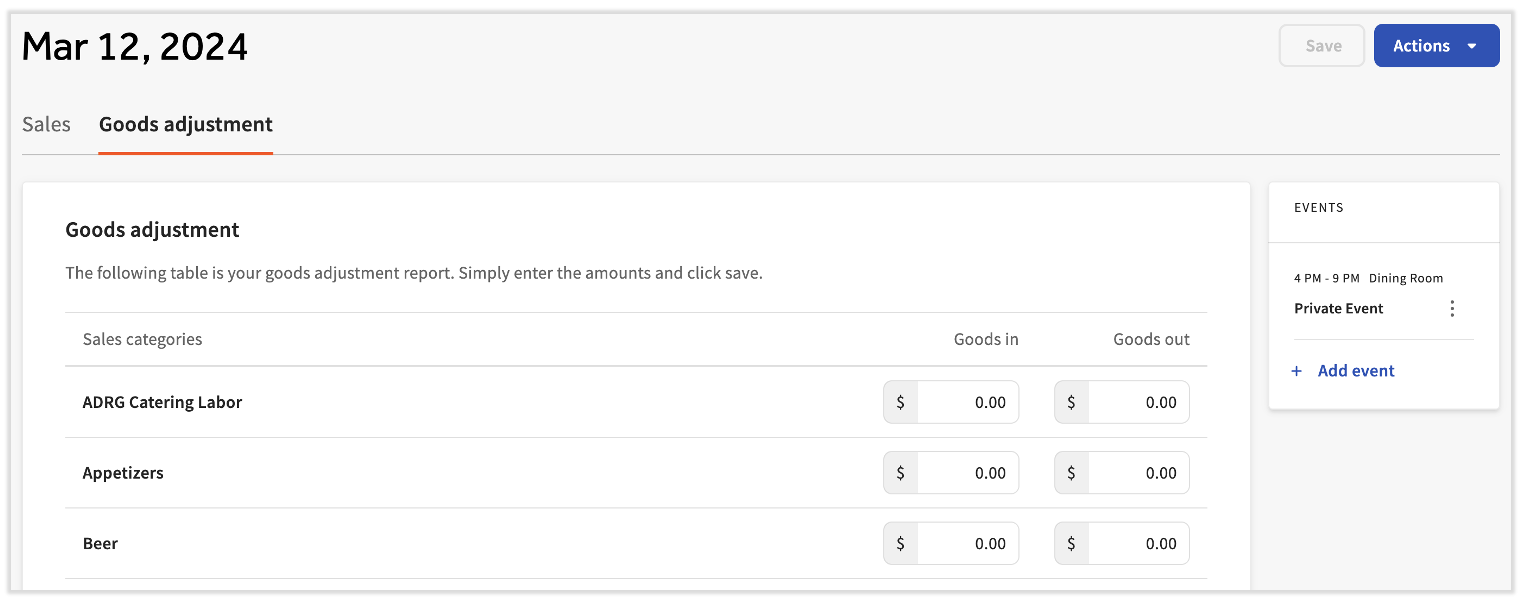The height and width of the screenshot is (606, 1526).
Task: Edit Goods out for ADRG Catering Labor
Action: pos(1137,403)
